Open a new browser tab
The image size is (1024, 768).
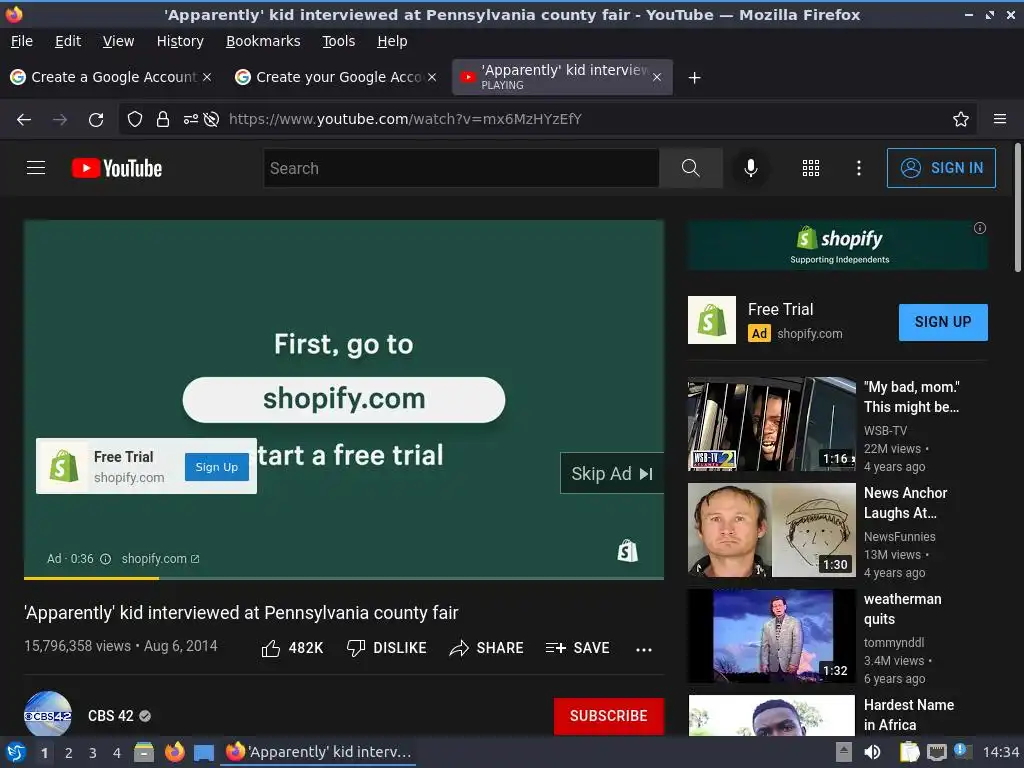click(x=695, y=78)
